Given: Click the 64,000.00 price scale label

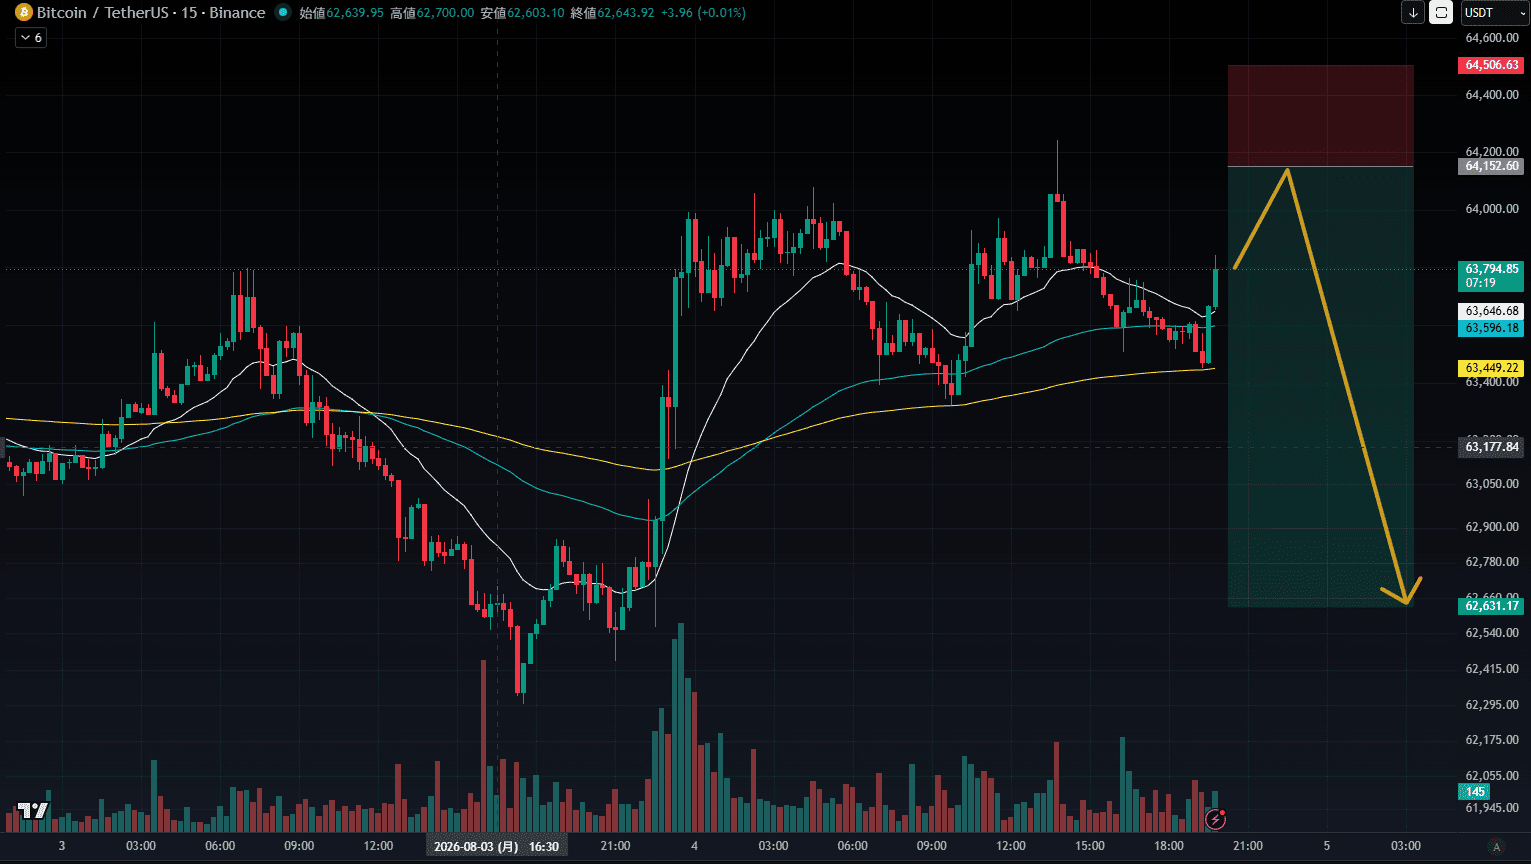Looking at the screenshot, I should tap(1491, 209).
